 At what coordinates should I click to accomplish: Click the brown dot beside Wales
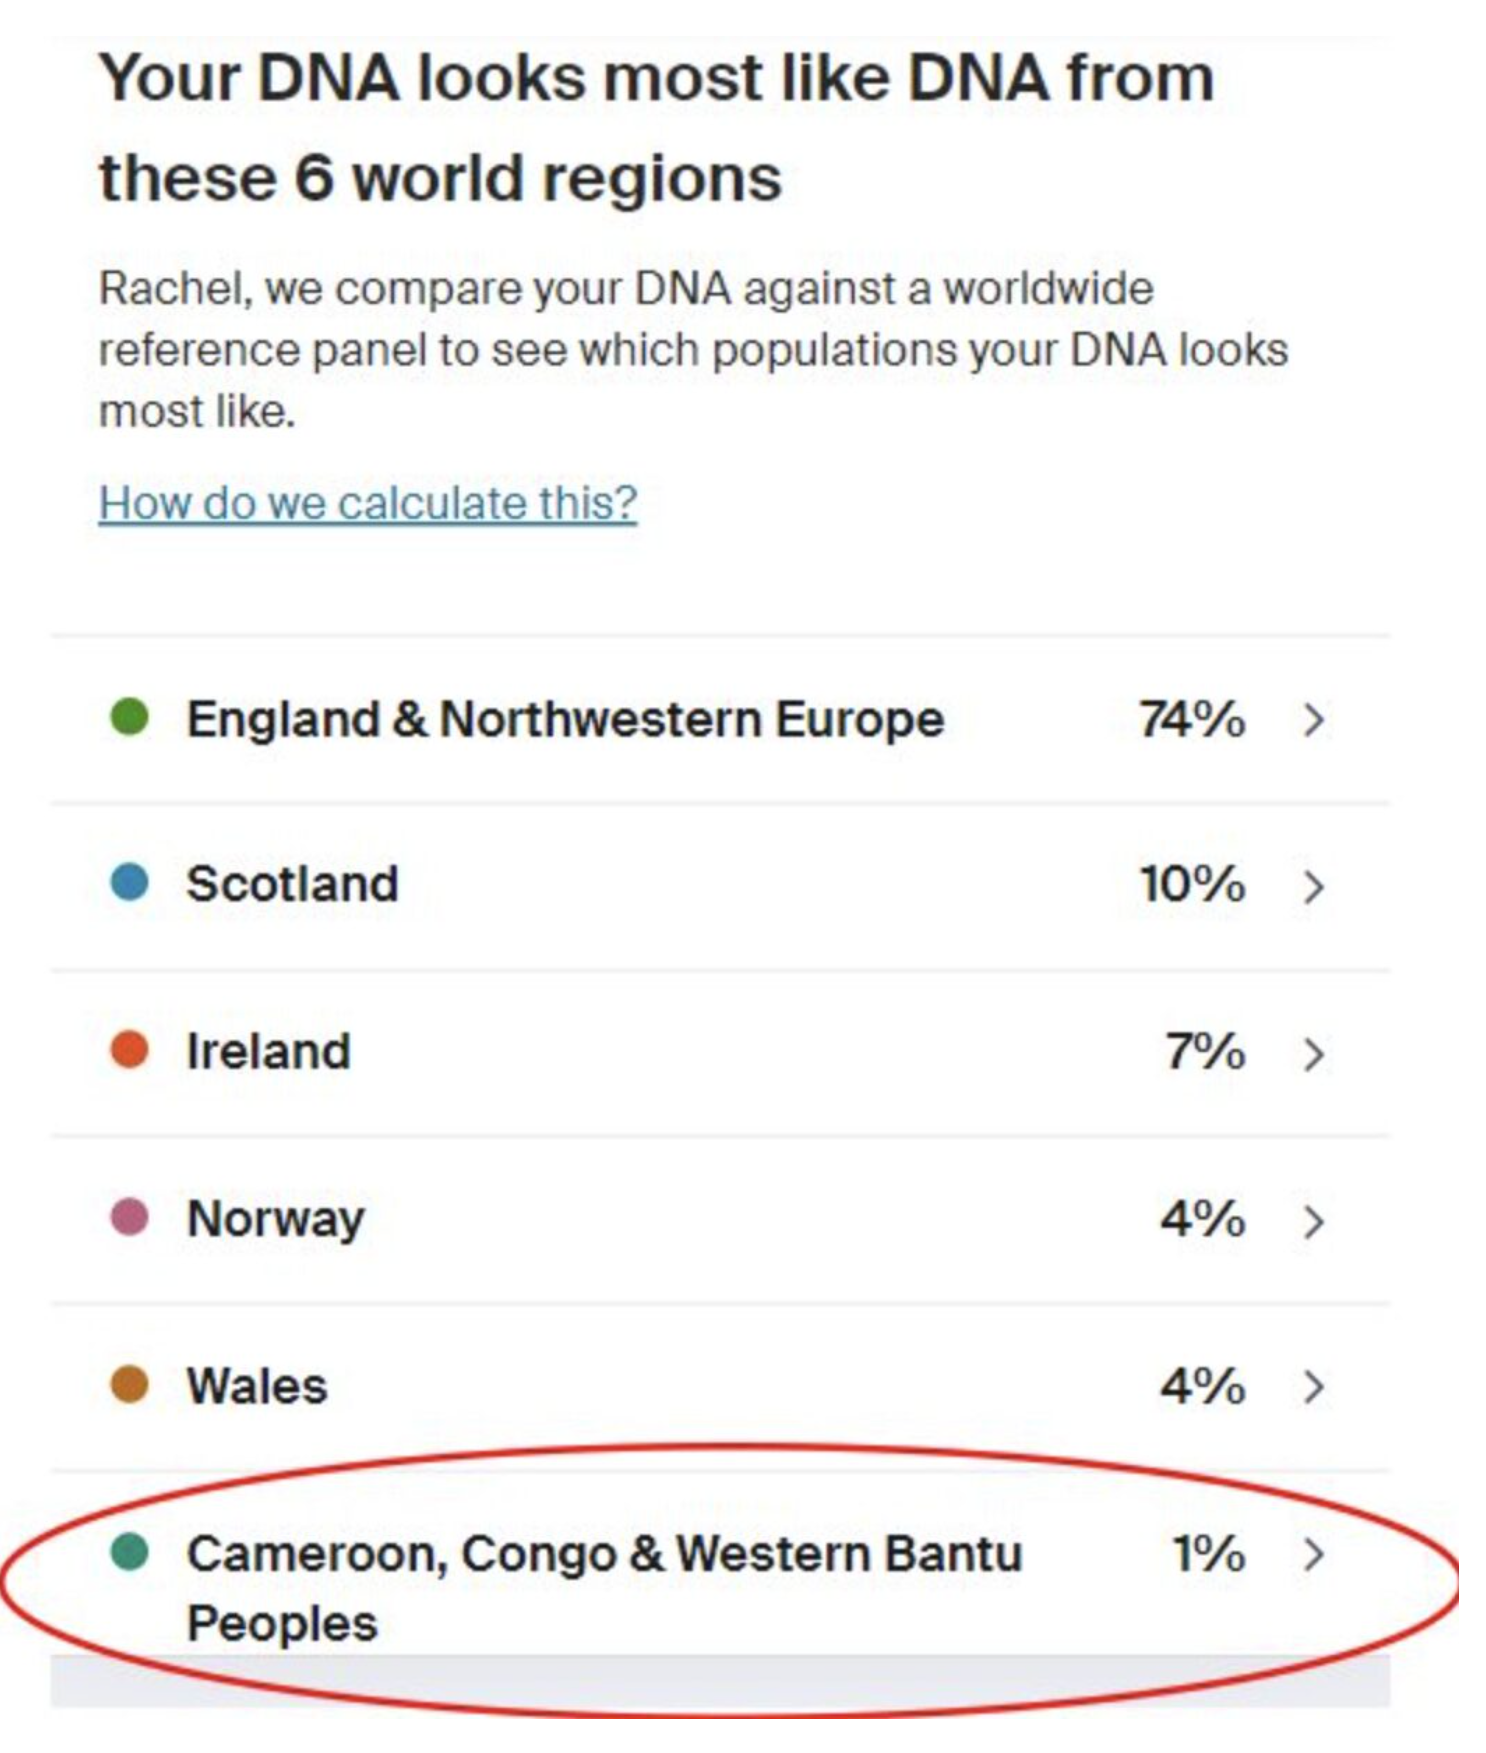129,1385
